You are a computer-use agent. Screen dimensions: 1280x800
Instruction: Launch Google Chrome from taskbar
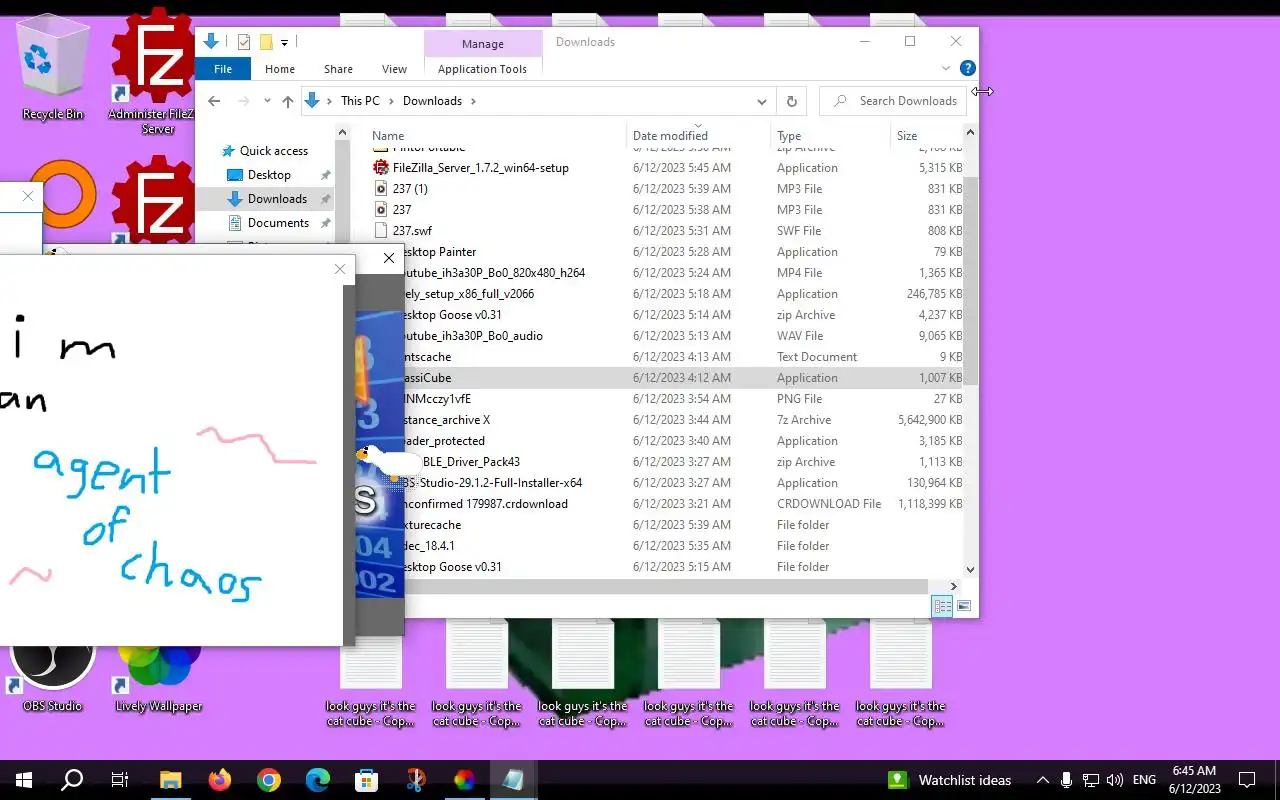click(268, 780)
